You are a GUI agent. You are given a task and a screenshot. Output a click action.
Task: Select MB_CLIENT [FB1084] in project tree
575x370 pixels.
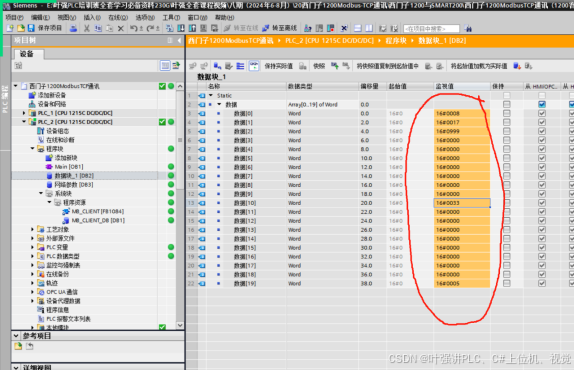98,211
